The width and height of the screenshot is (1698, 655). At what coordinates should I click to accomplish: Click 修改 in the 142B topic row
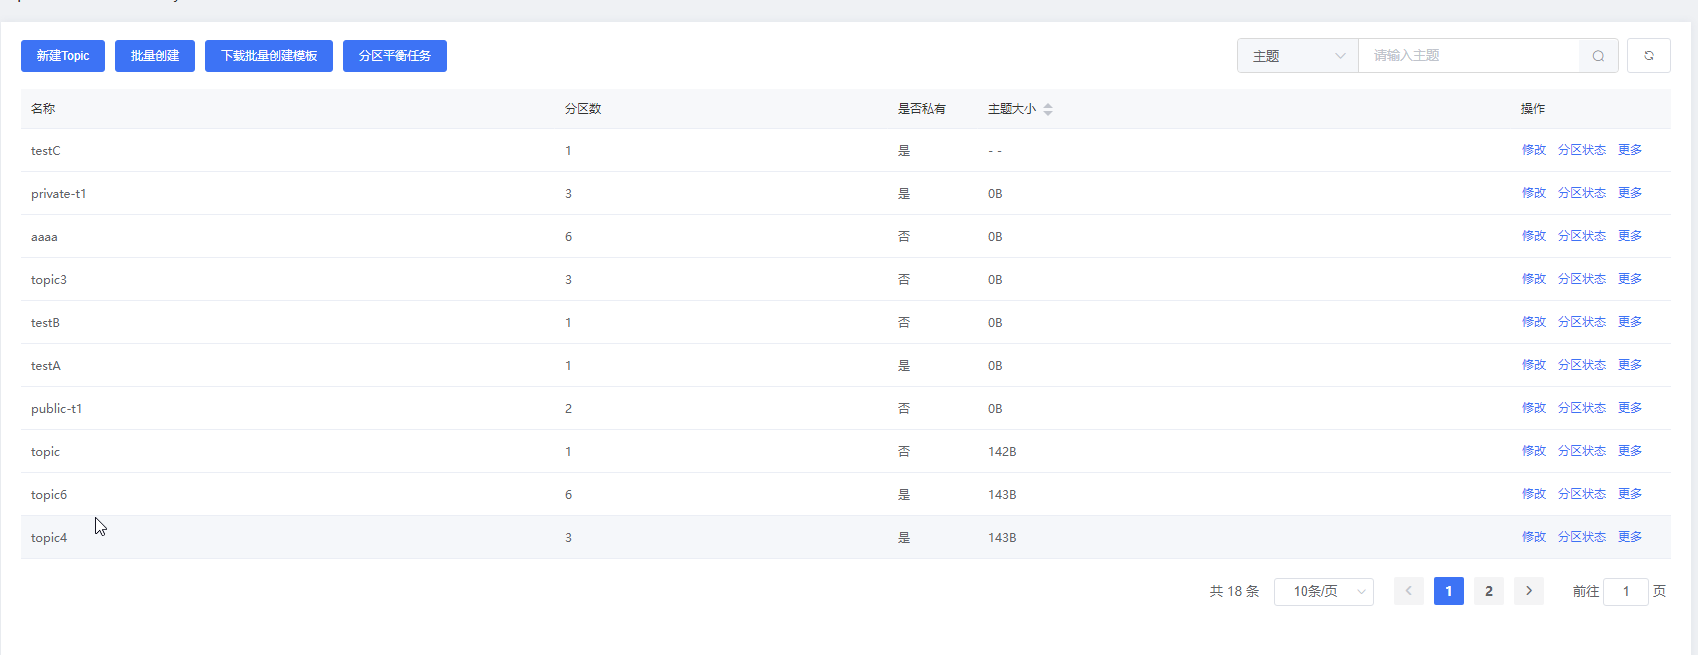click(x=1534, y=451)
